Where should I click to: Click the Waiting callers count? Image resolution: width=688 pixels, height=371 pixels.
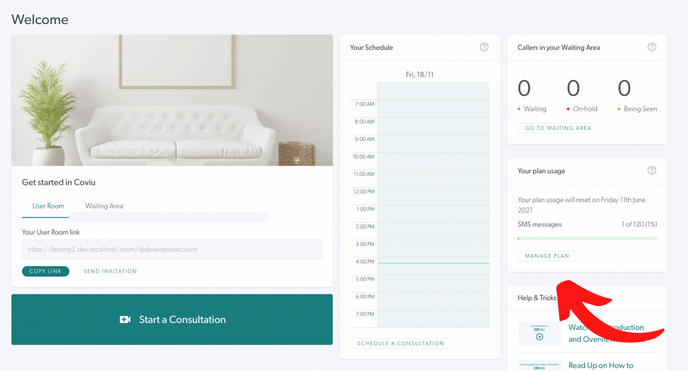click(x=524, y=88)
